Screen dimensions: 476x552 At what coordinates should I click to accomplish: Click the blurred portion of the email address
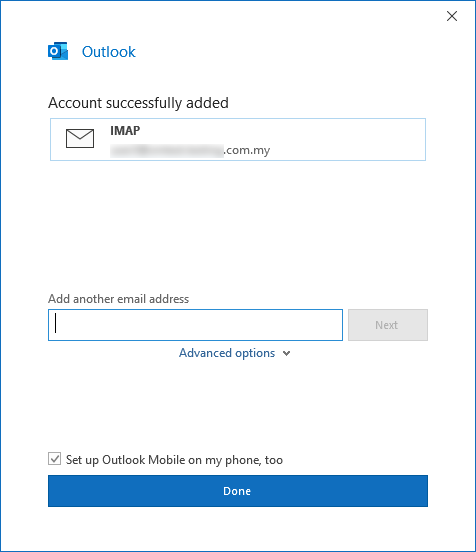coord(167,150)
